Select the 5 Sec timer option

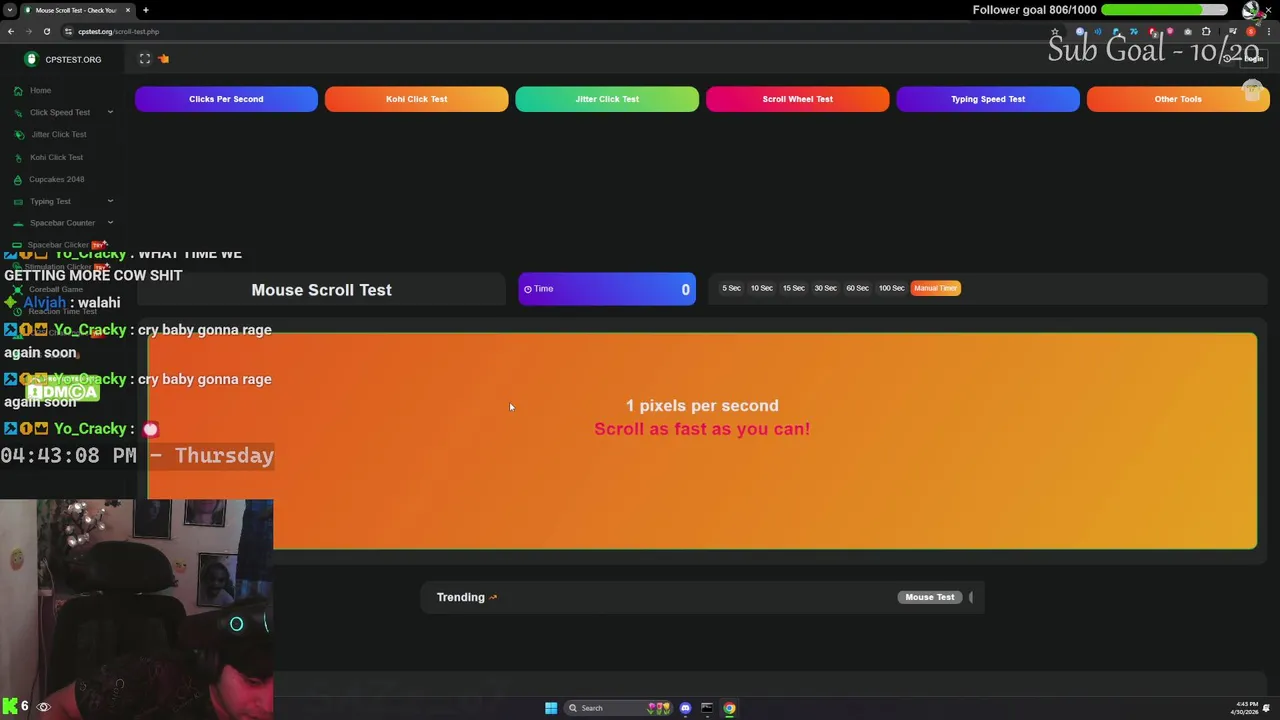tap(732, 288)
